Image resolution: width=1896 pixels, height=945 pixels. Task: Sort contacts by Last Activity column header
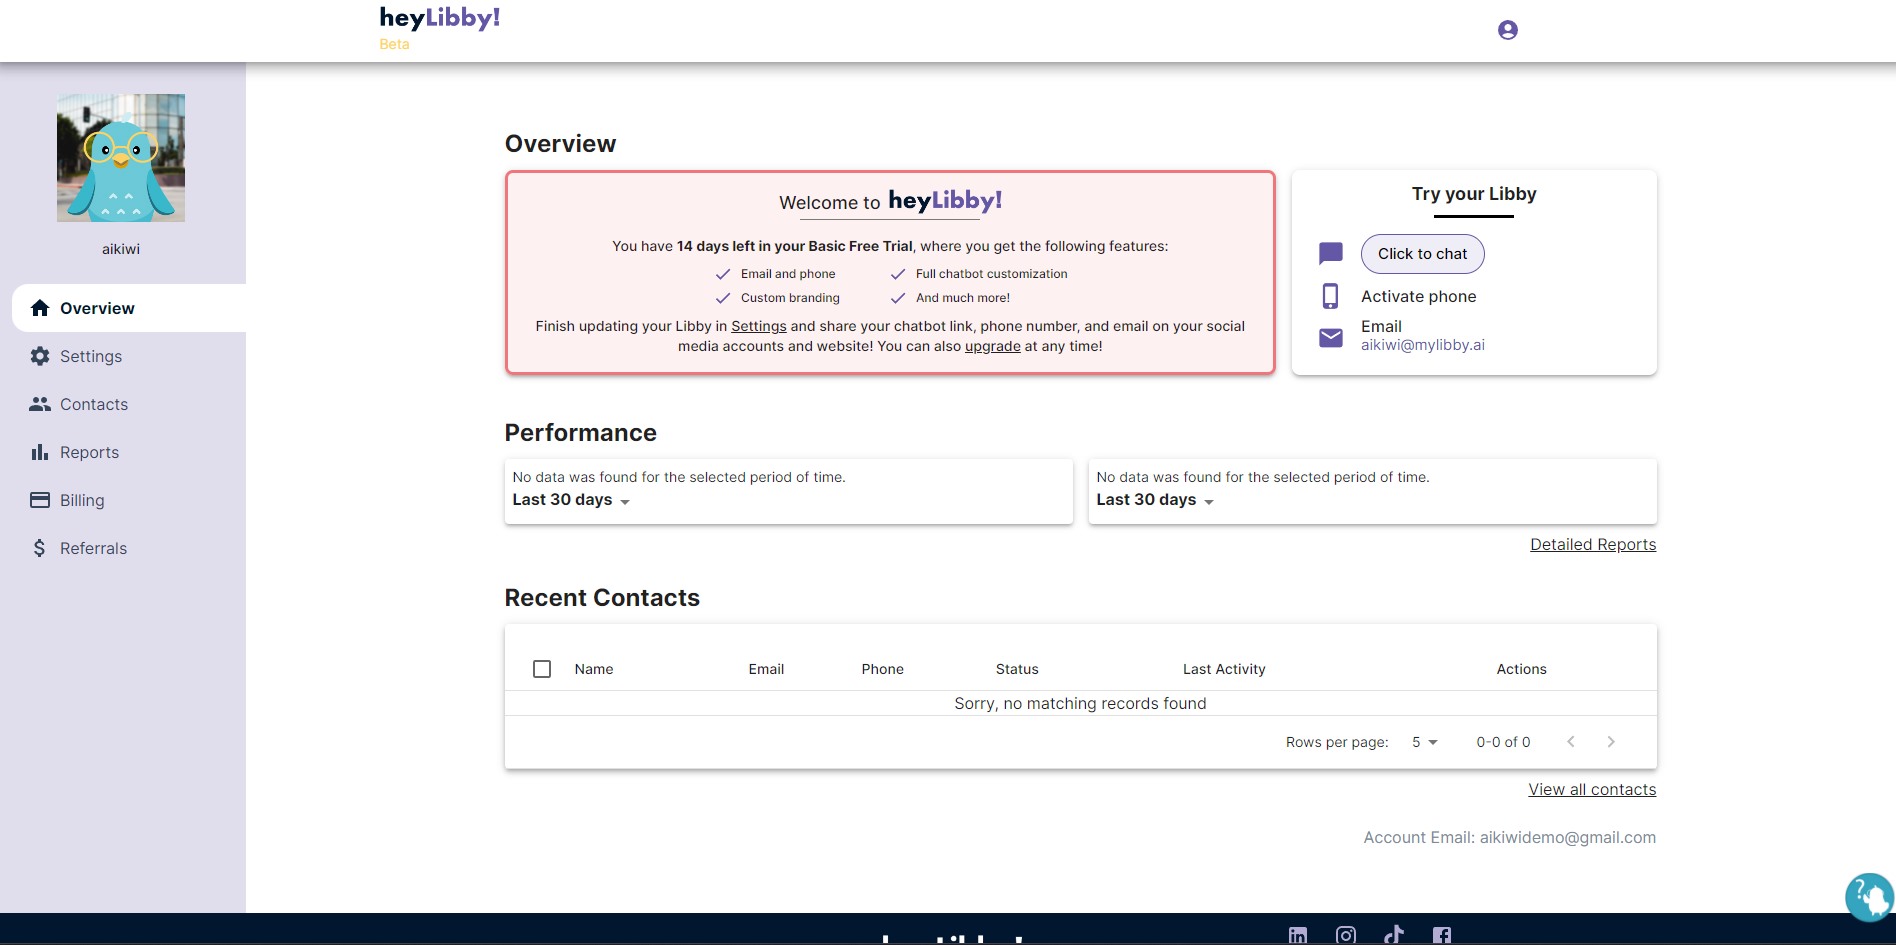(x=1224, y=669)
